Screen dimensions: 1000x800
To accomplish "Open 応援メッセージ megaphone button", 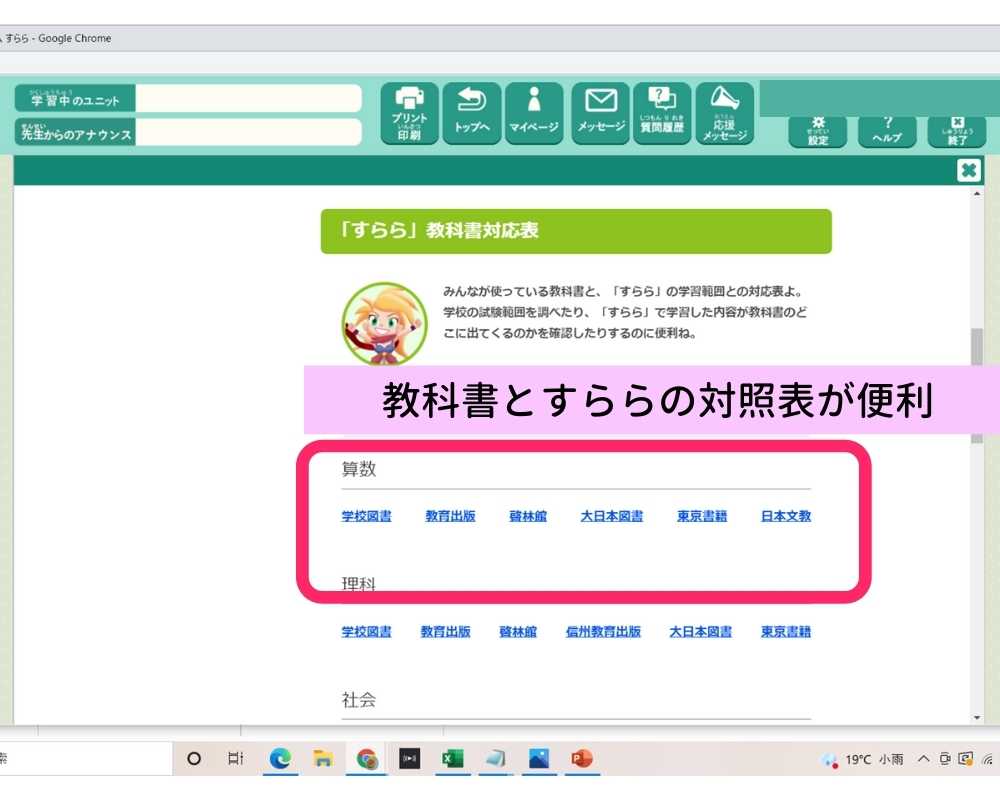I will [724, 114].
